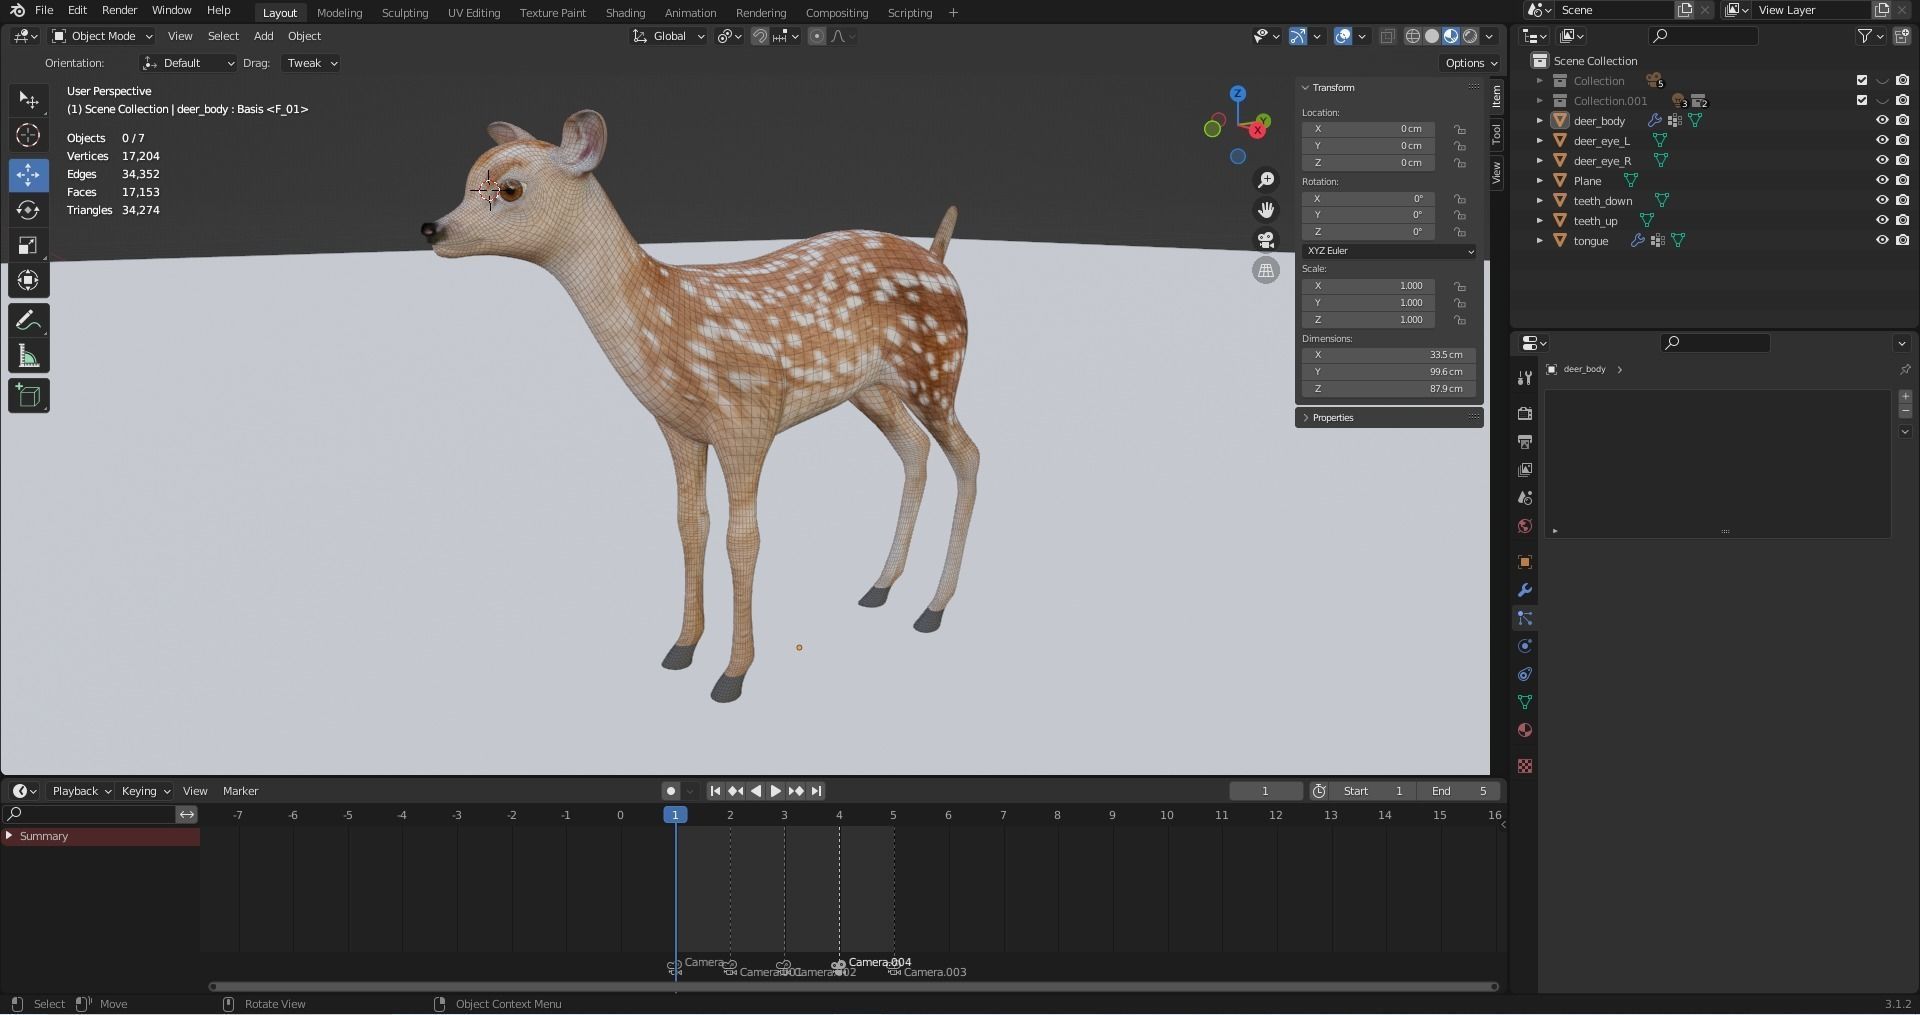The height and width of the screenshot is (1015, 1920).
Task: Open the Object Mode dropdown
Action: pyautogui.click(x=102, y=36)
